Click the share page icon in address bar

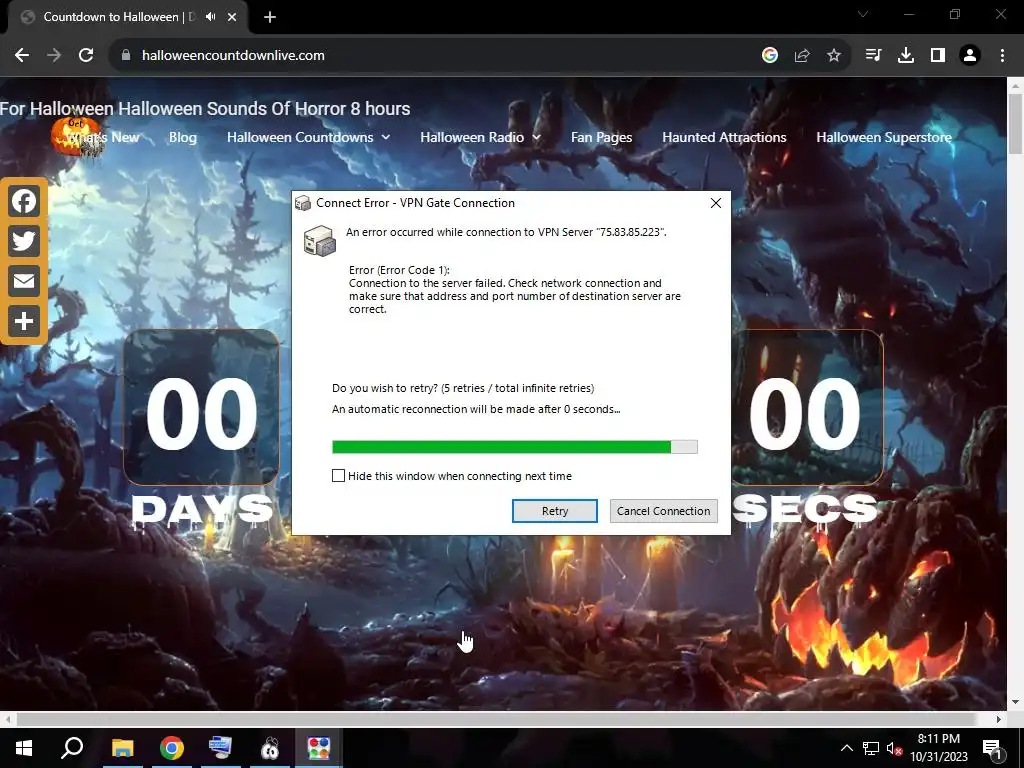click(x=802, y=56)
